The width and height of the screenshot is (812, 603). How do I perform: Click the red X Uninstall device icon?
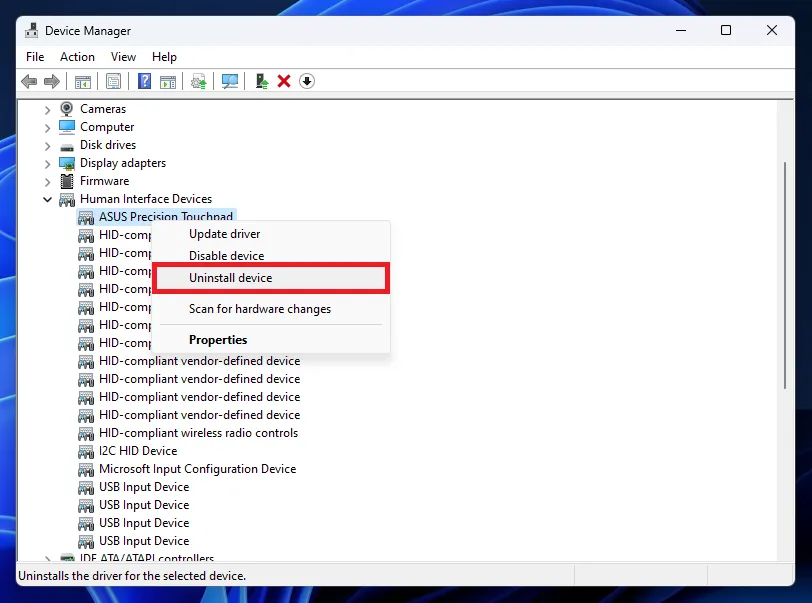(284, 81)
